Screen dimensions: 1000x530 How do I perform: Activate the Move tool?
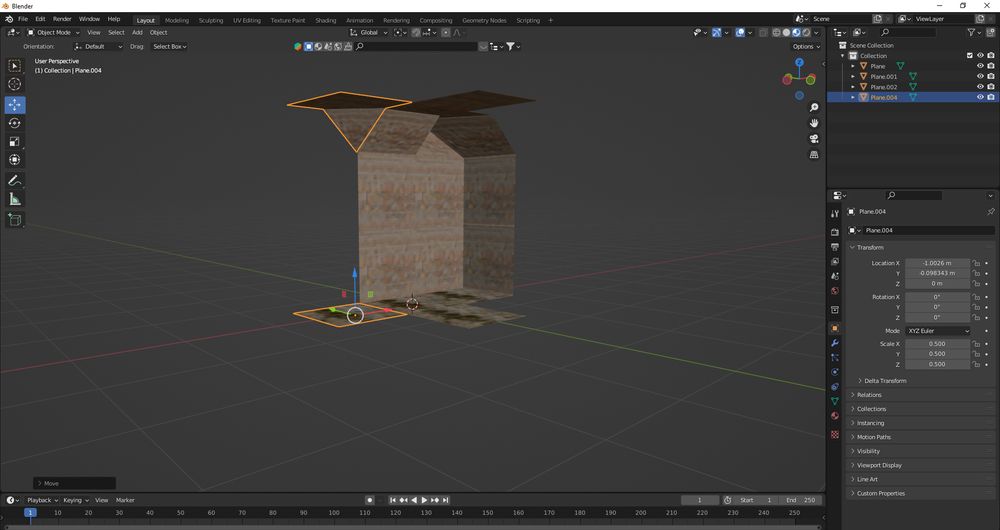coord(15,105)
